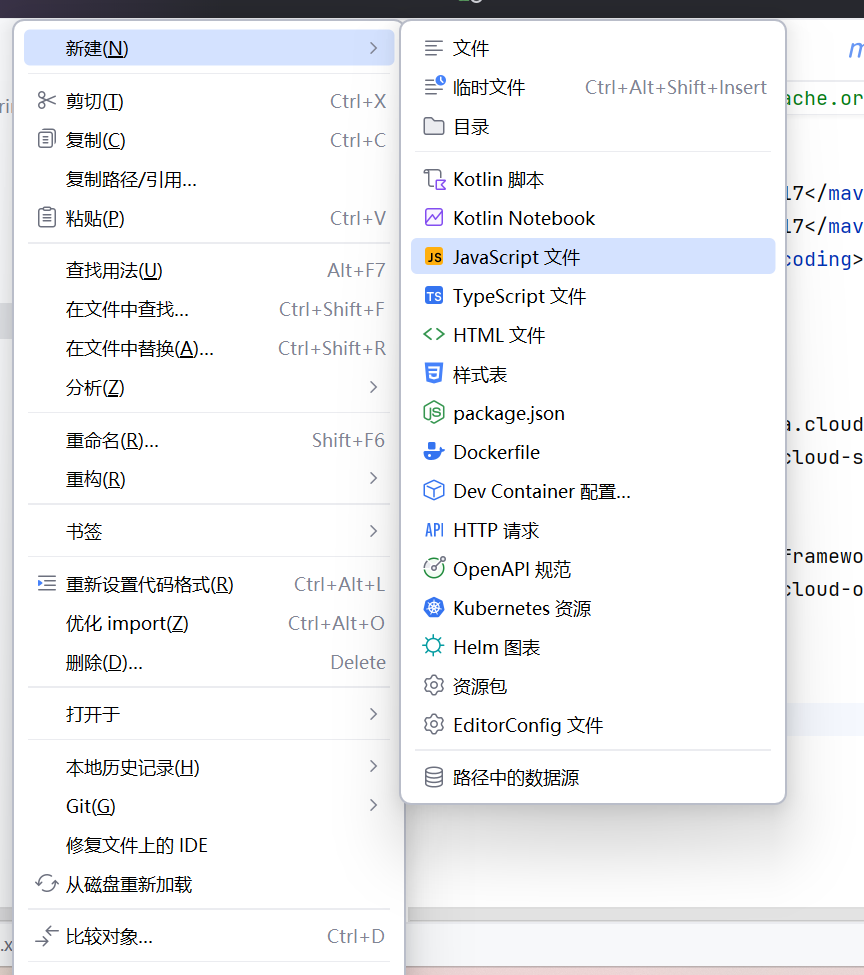Click the copy icon beside 复制(C)
Screen dimensions: 864x975
tap(47, 139)
